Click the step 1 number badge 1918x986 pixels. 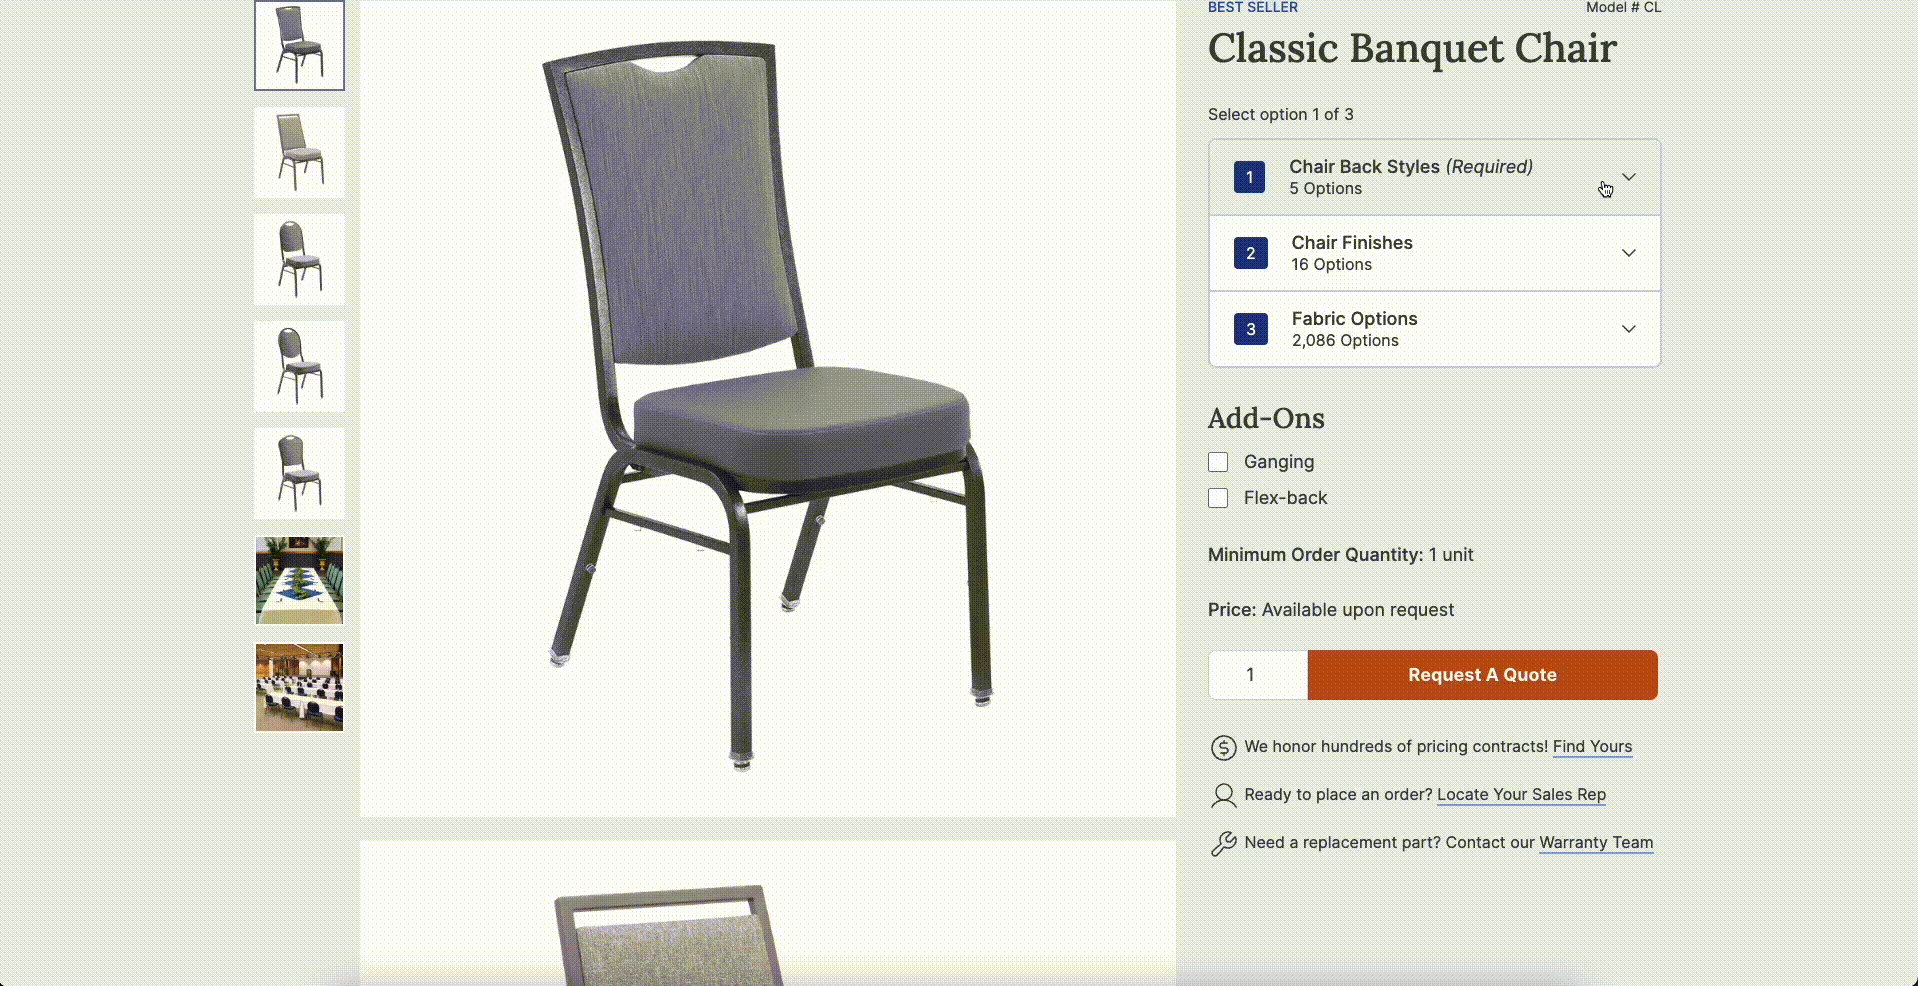[x=1249, y=177]
